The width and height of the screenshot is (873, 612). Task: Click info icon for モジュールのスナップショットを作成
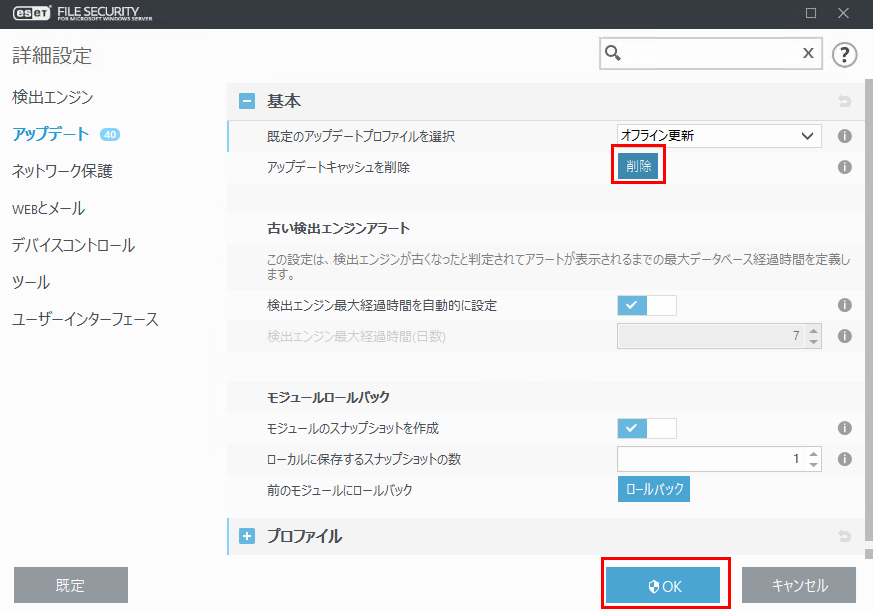(844, 428)
